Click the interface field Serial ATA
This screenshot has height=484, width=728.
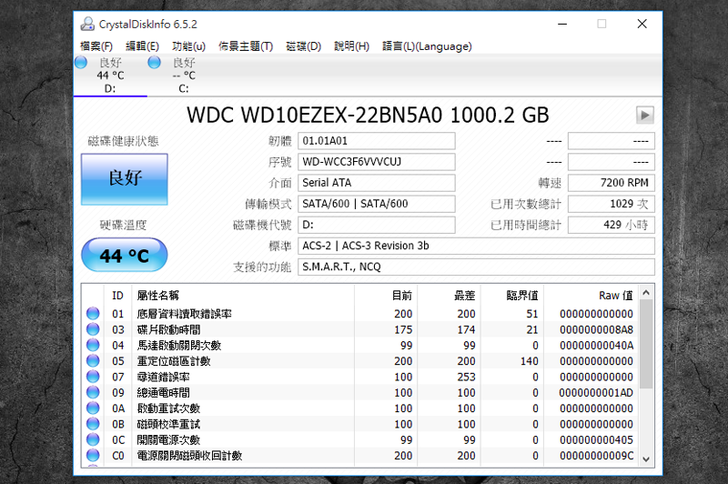click(x=377, y=183)
